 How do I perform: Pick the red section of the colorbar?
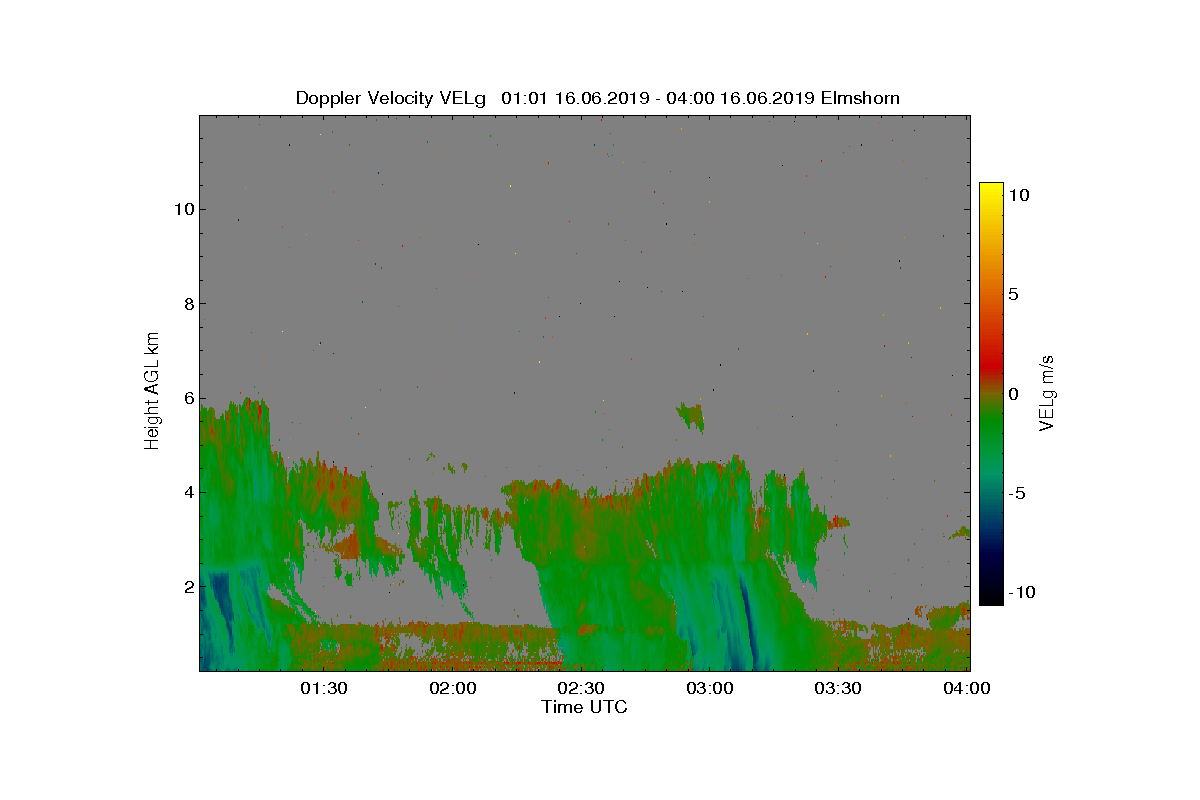point(991,365)
